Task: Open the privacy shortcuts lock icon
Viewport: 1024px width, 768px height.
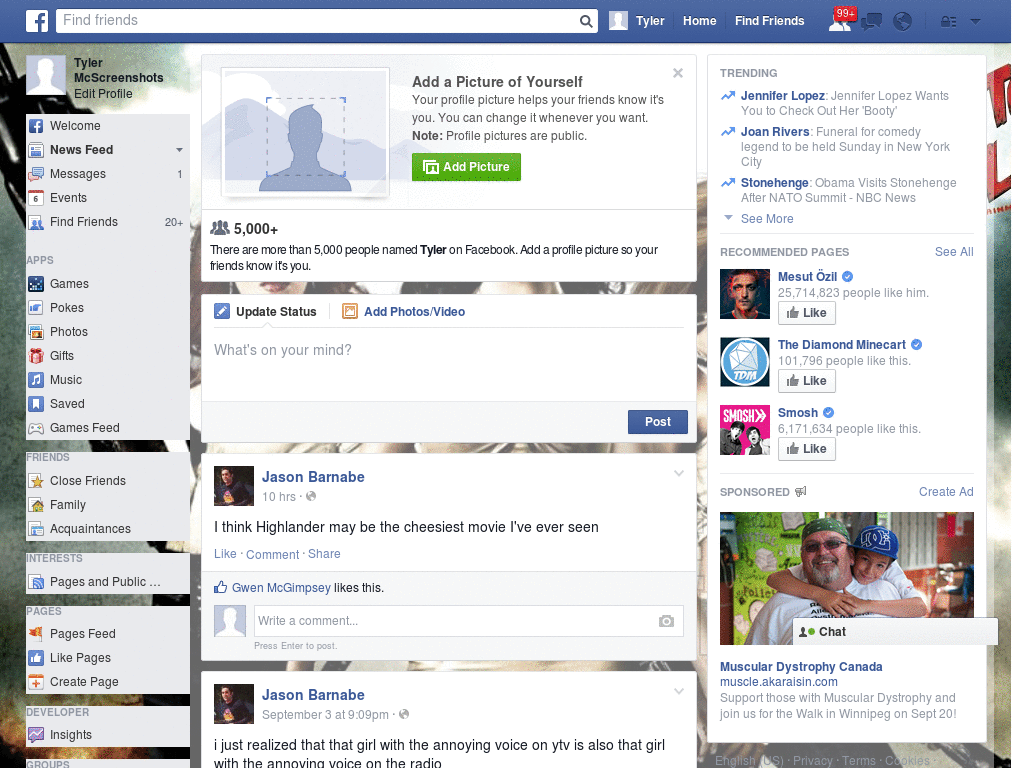Action: tap(948, 22)
